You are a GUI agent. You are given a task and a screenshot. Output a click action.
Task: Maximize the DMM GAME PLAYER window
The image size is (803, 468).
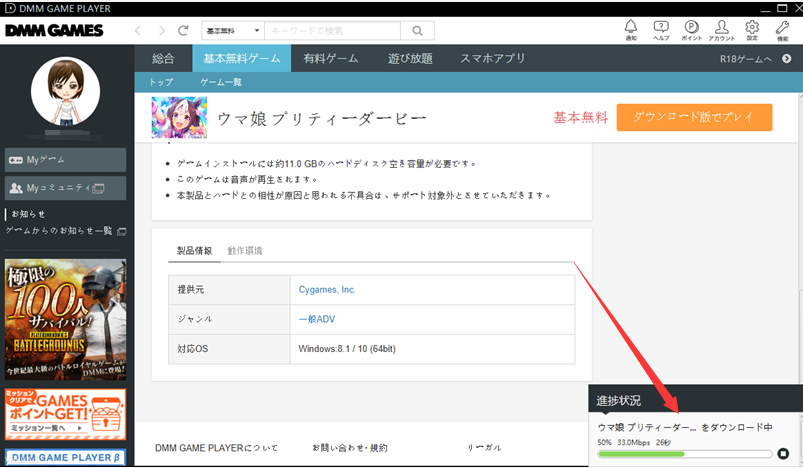point(782,8)
